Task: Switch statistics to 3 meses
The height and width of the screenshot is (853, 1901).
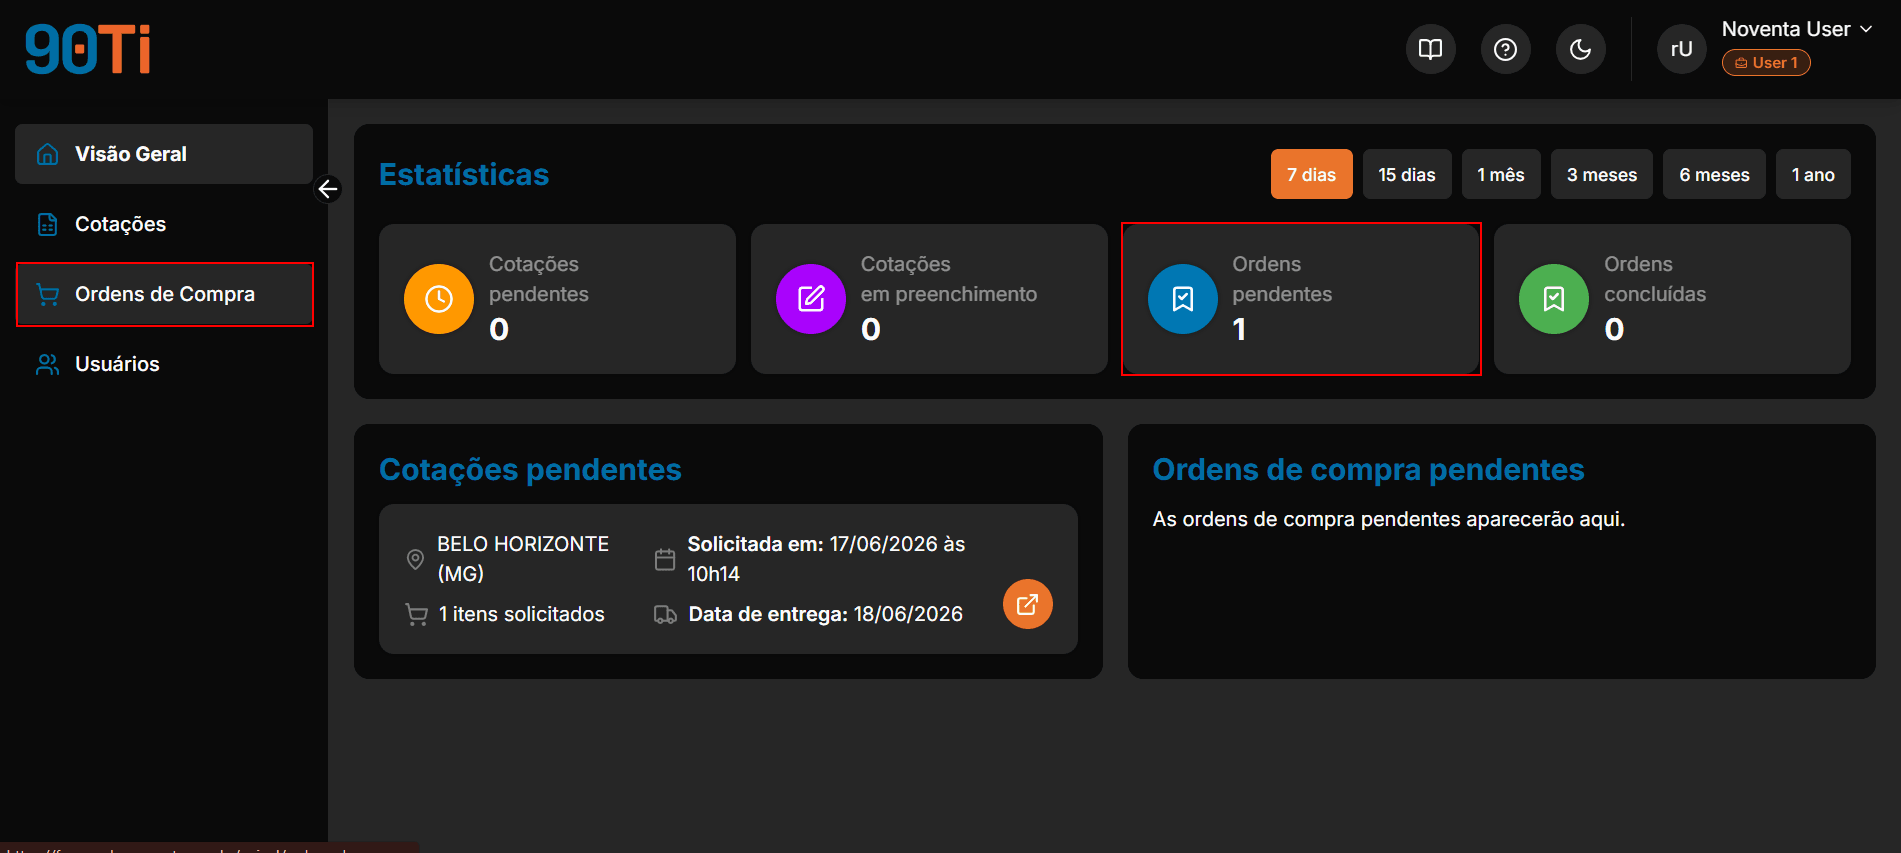Action: [x=1601, y=174]
